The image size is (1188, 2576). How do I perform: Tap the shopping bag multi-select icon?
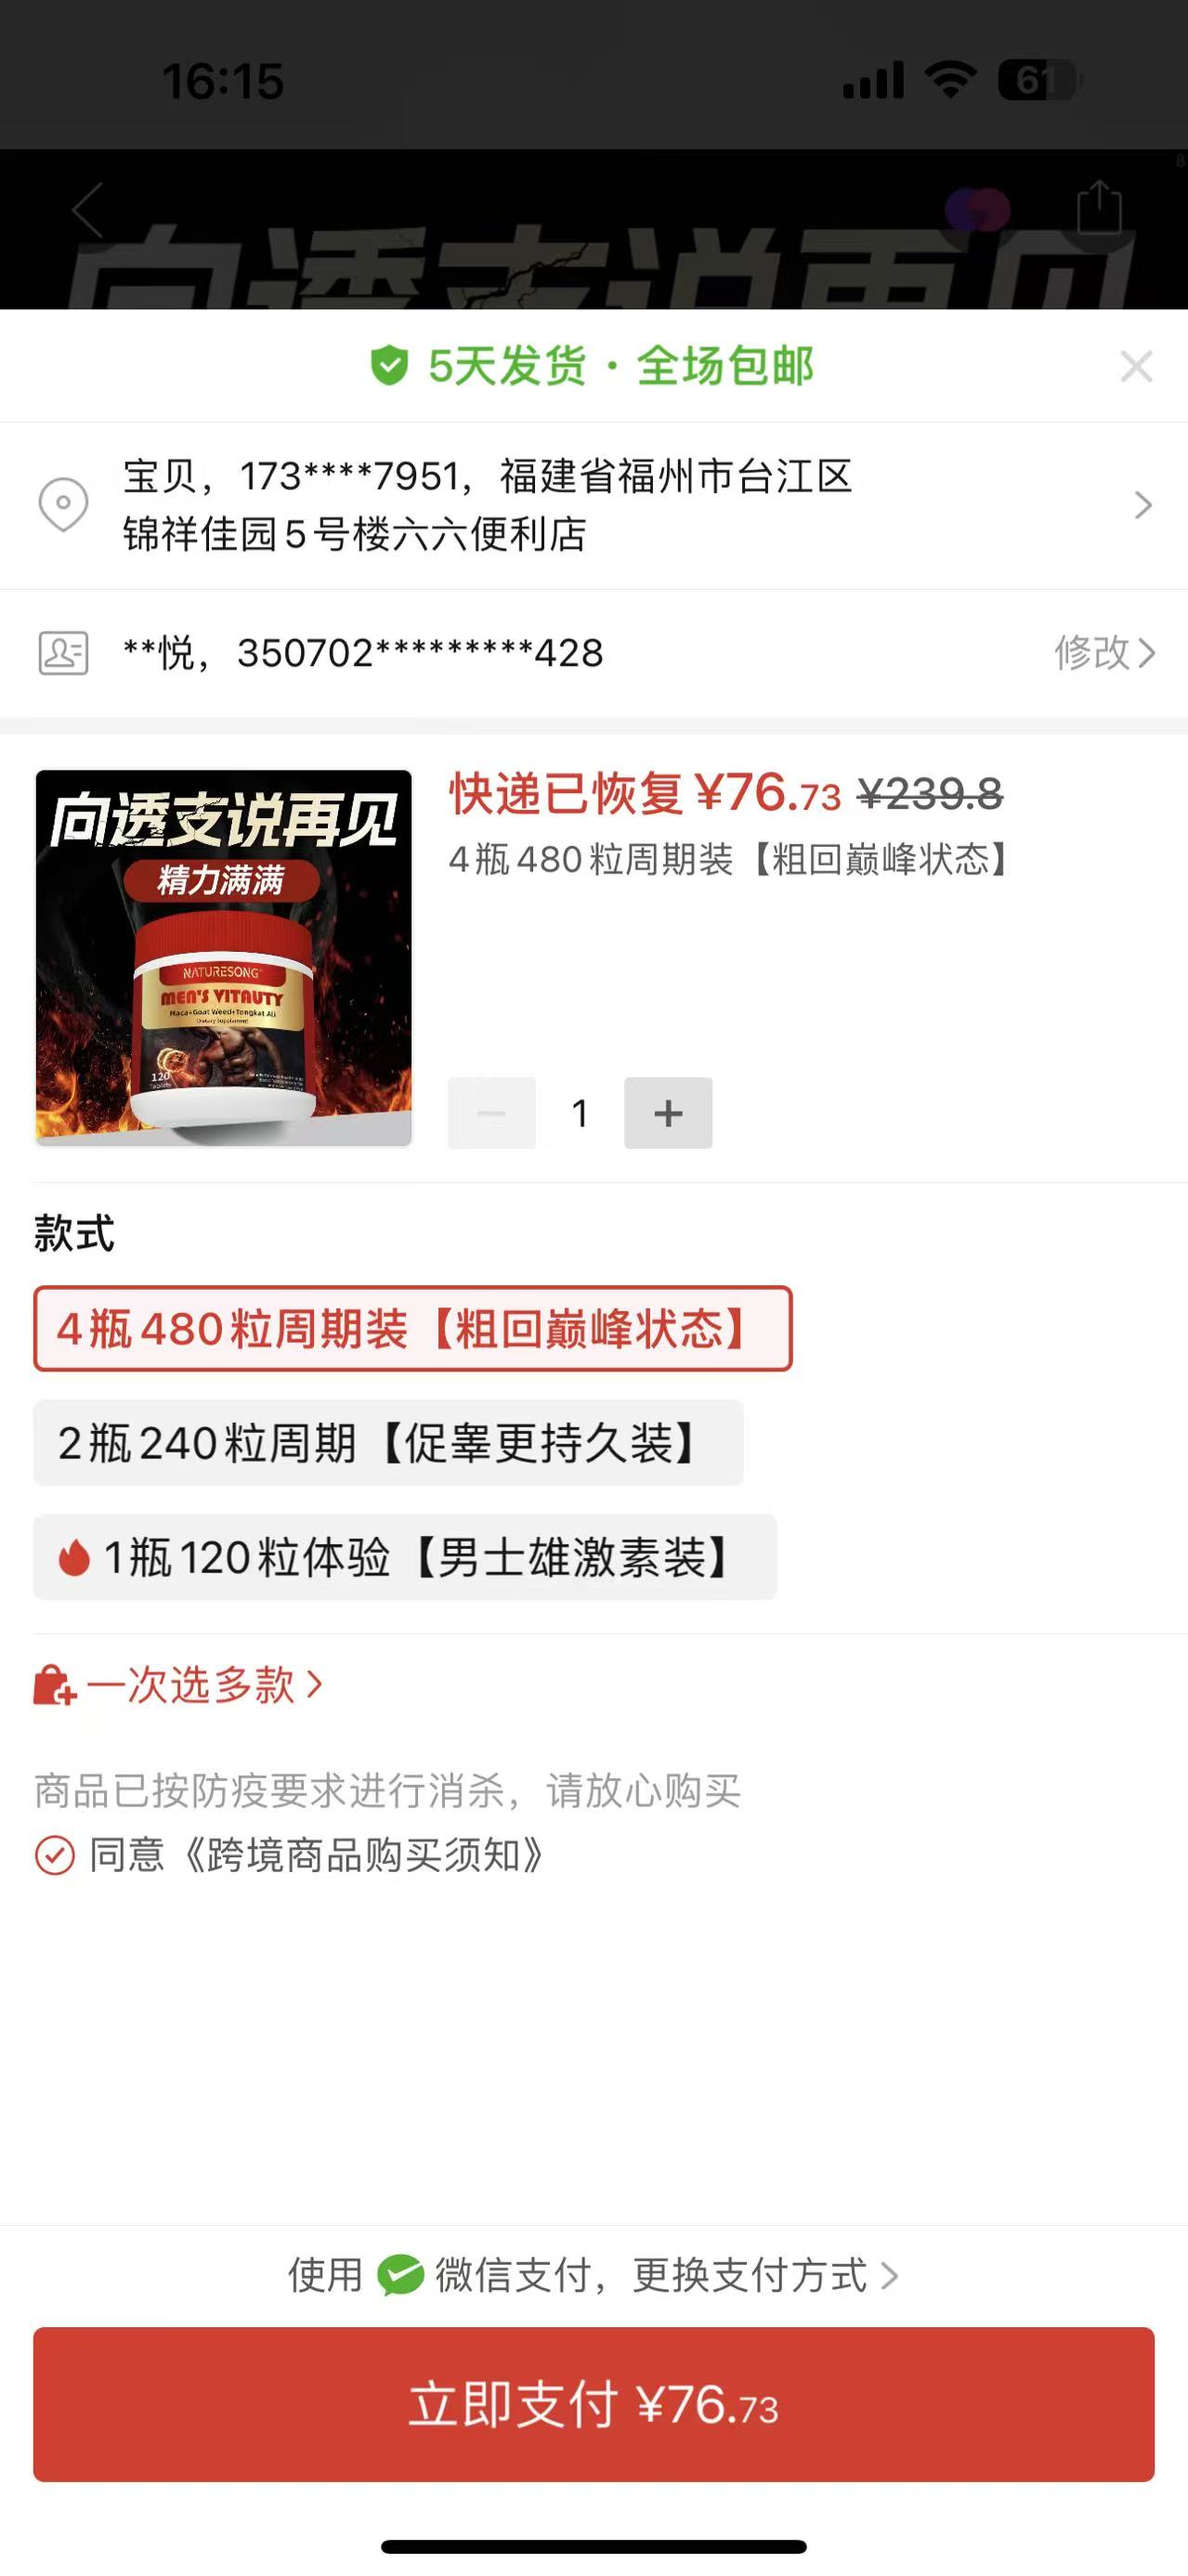click(54, 1685)
